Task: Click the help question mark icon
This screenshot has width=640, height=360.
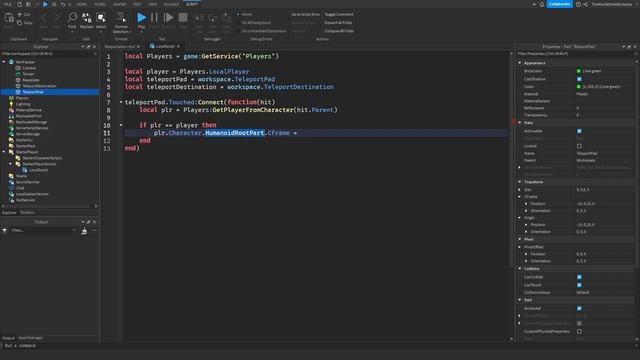Action: coord(578,4)
